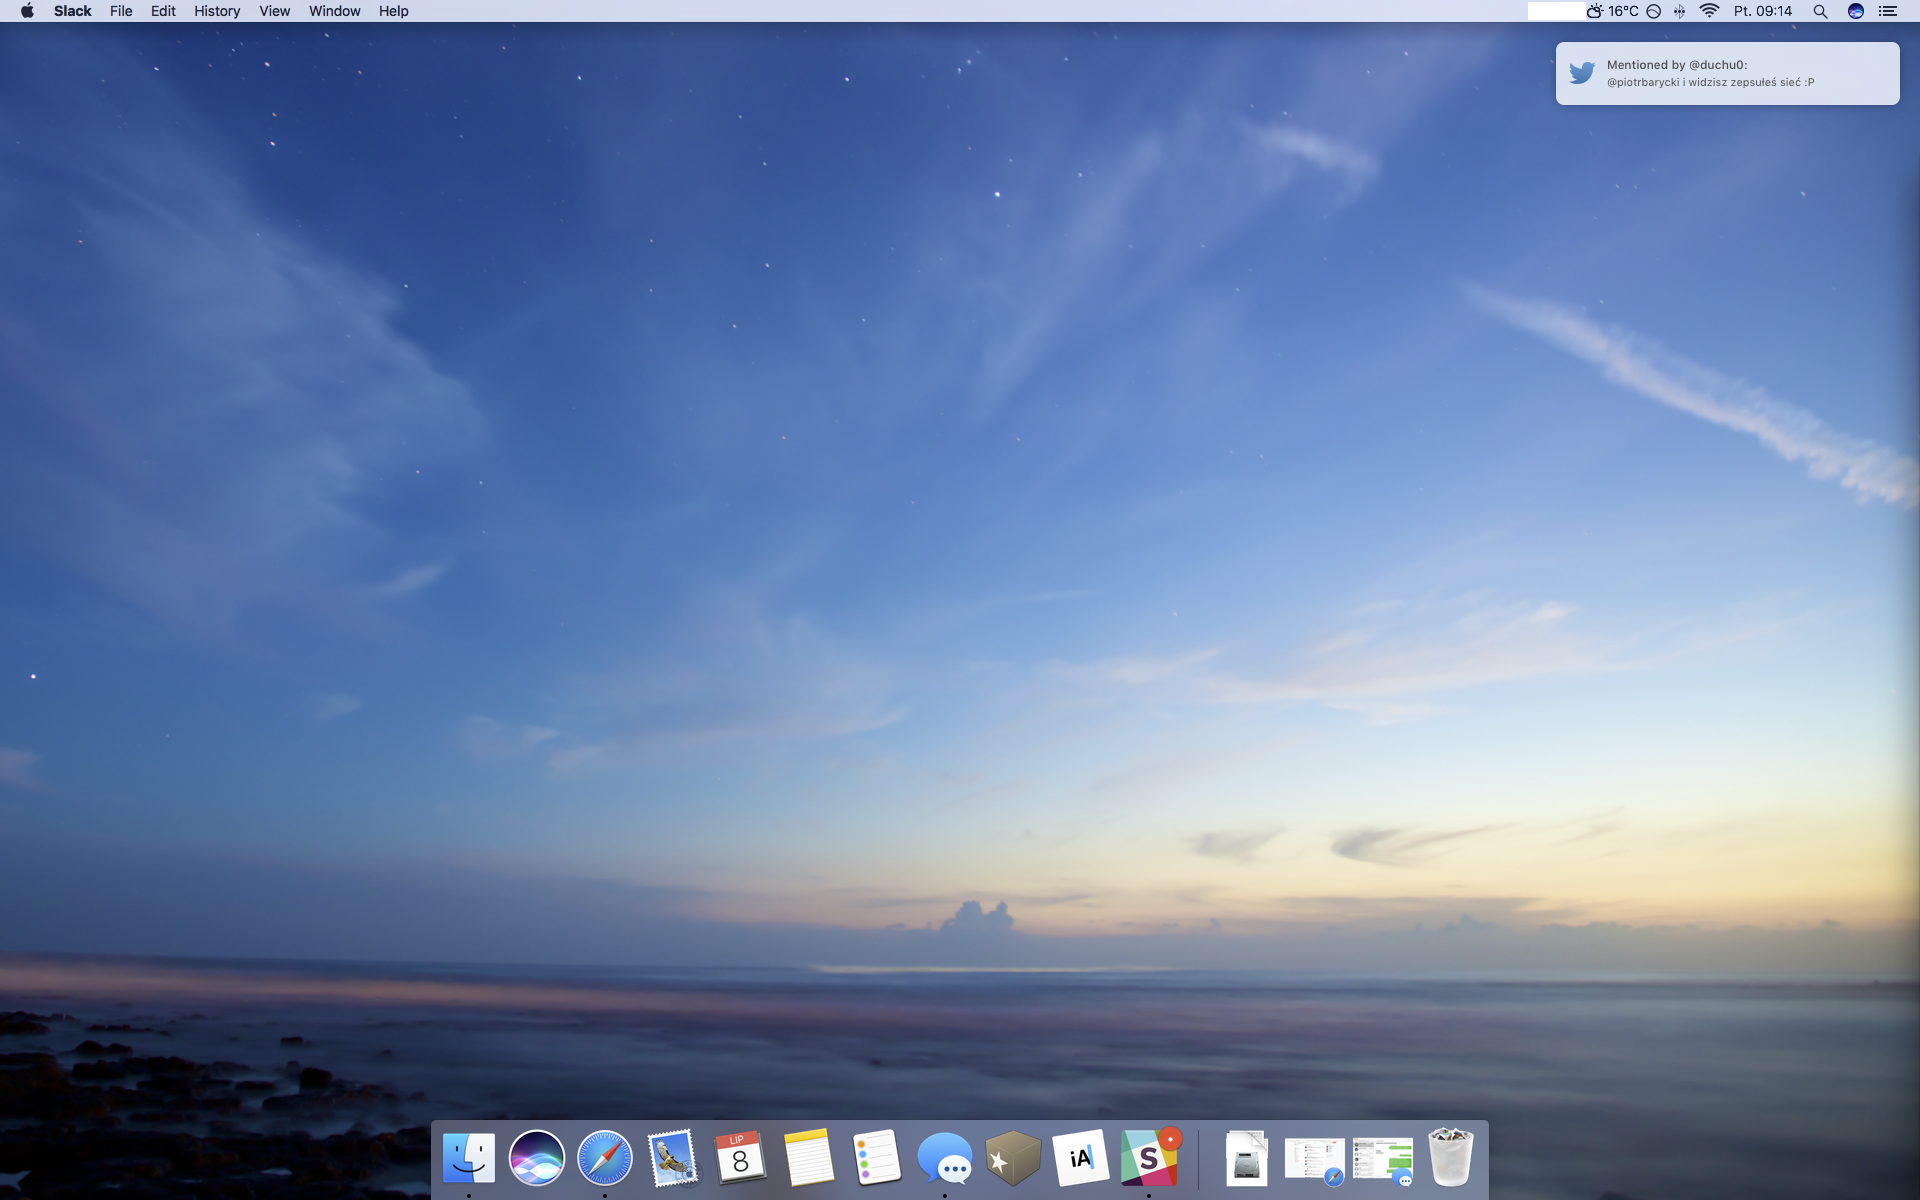1920x1200 pixels.
Task: Click the weather 16°C menu bar item
Action: (1612, 11)
